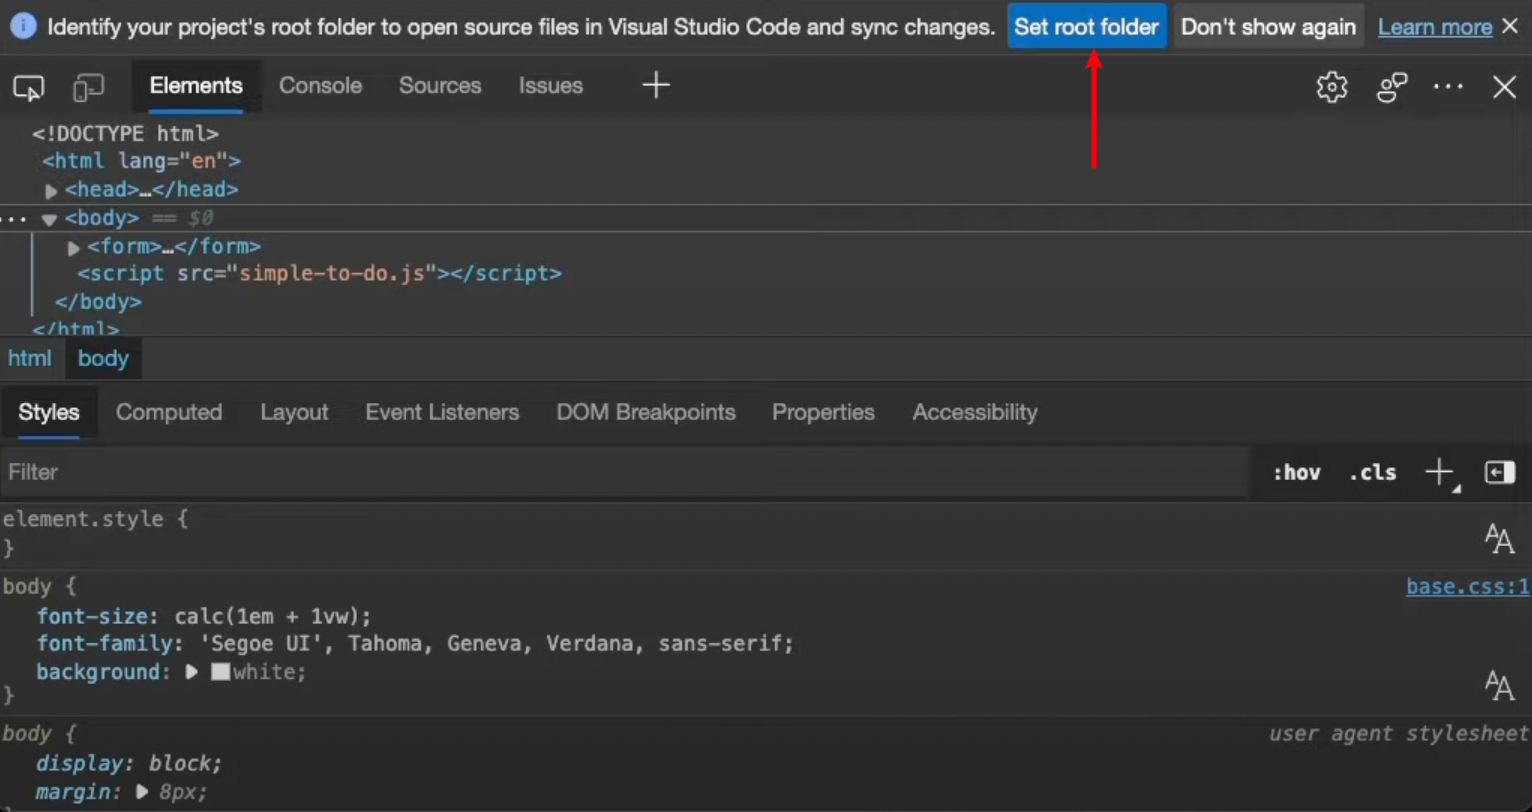Click the element.style selector line
Image resolution: width=1532 pixels, height=812 pixels.
(95, 519)
